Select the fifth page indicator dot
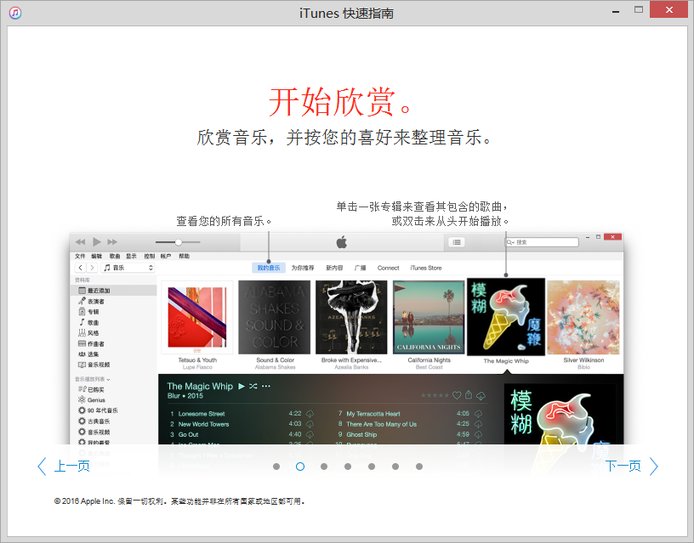This screenshot has height=543, width=694. tap(372, 466)
